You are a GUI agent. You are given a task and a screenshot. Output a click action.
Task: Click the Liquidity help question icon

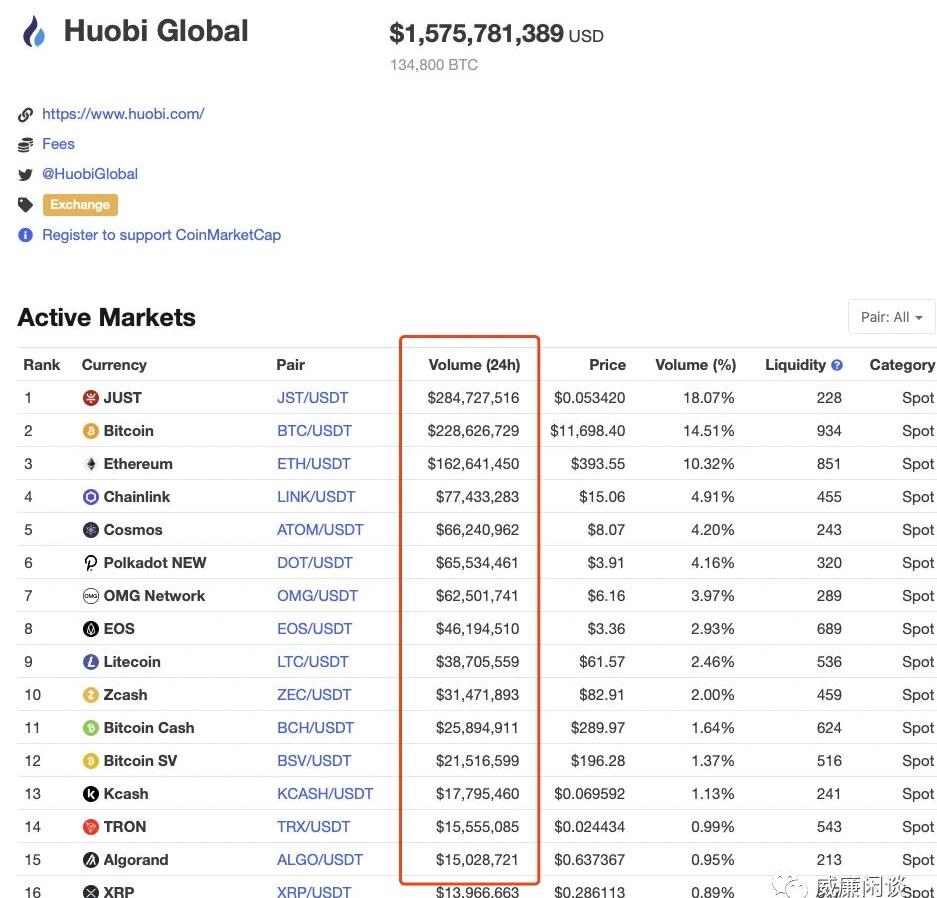click(x=837, y=365)
